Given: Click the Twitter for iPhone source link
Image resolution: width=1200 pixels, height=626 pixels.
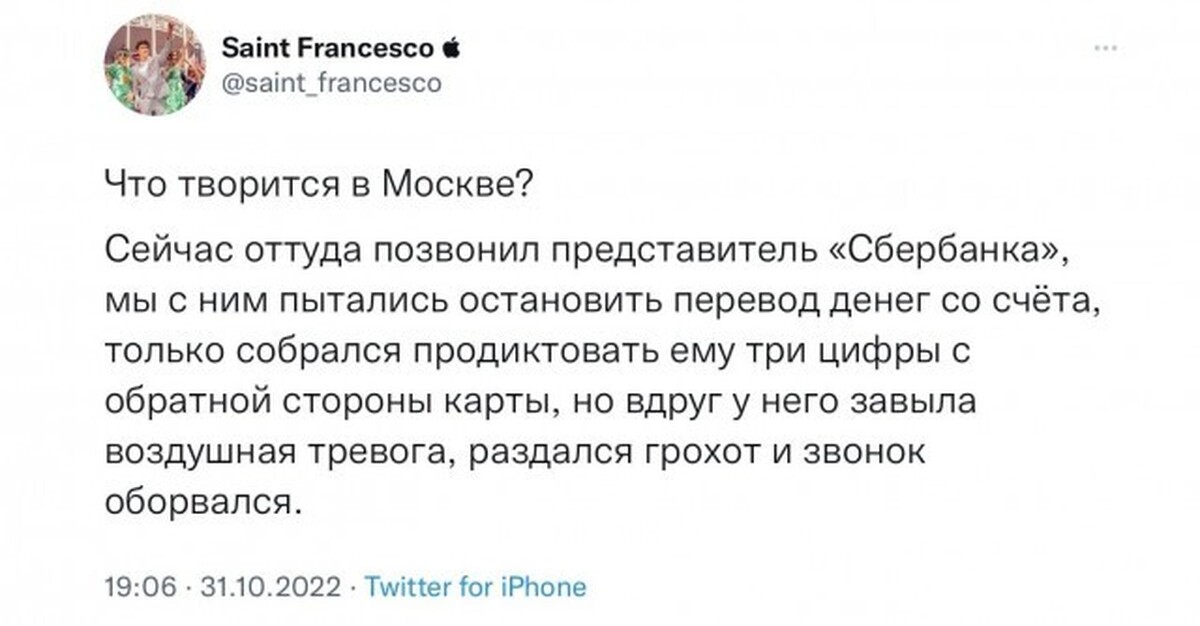Looking at the screenshot, I should point(476,586).
